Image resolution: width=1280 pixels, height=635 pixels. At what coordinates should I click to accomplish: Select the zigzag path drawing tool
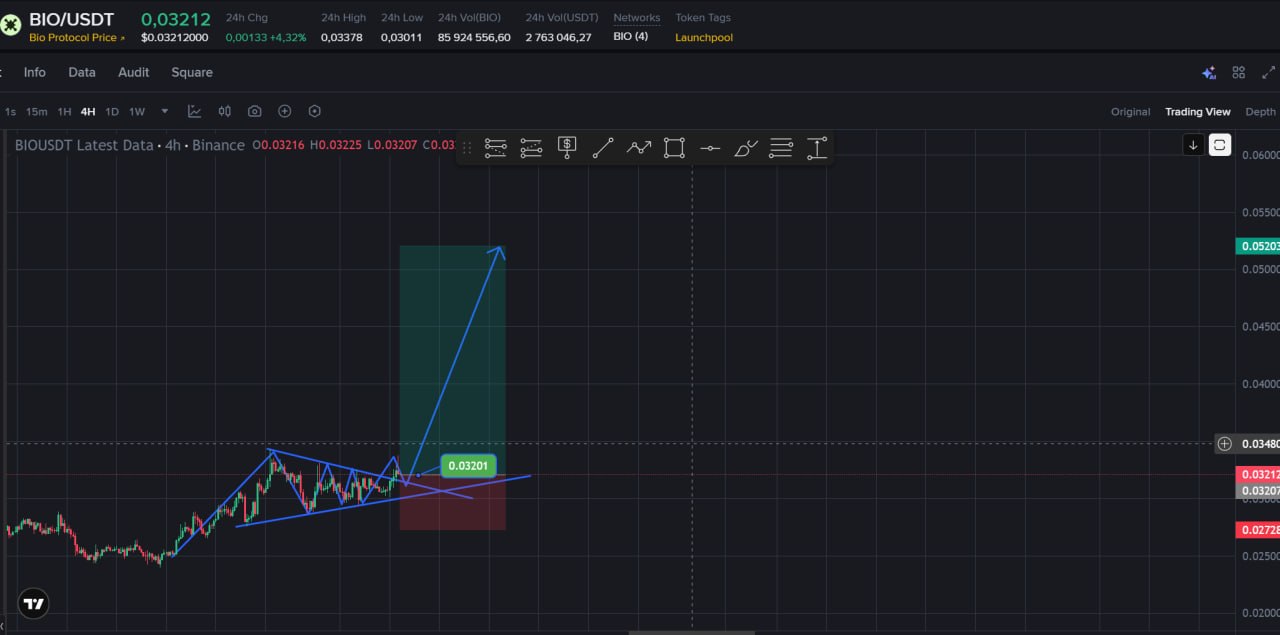(639, 148)
